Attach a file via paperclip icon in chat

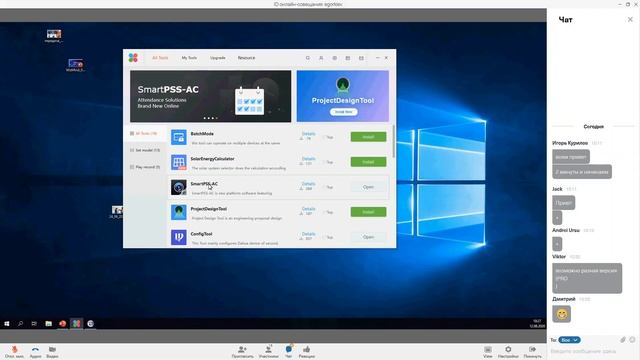point(623,340)
